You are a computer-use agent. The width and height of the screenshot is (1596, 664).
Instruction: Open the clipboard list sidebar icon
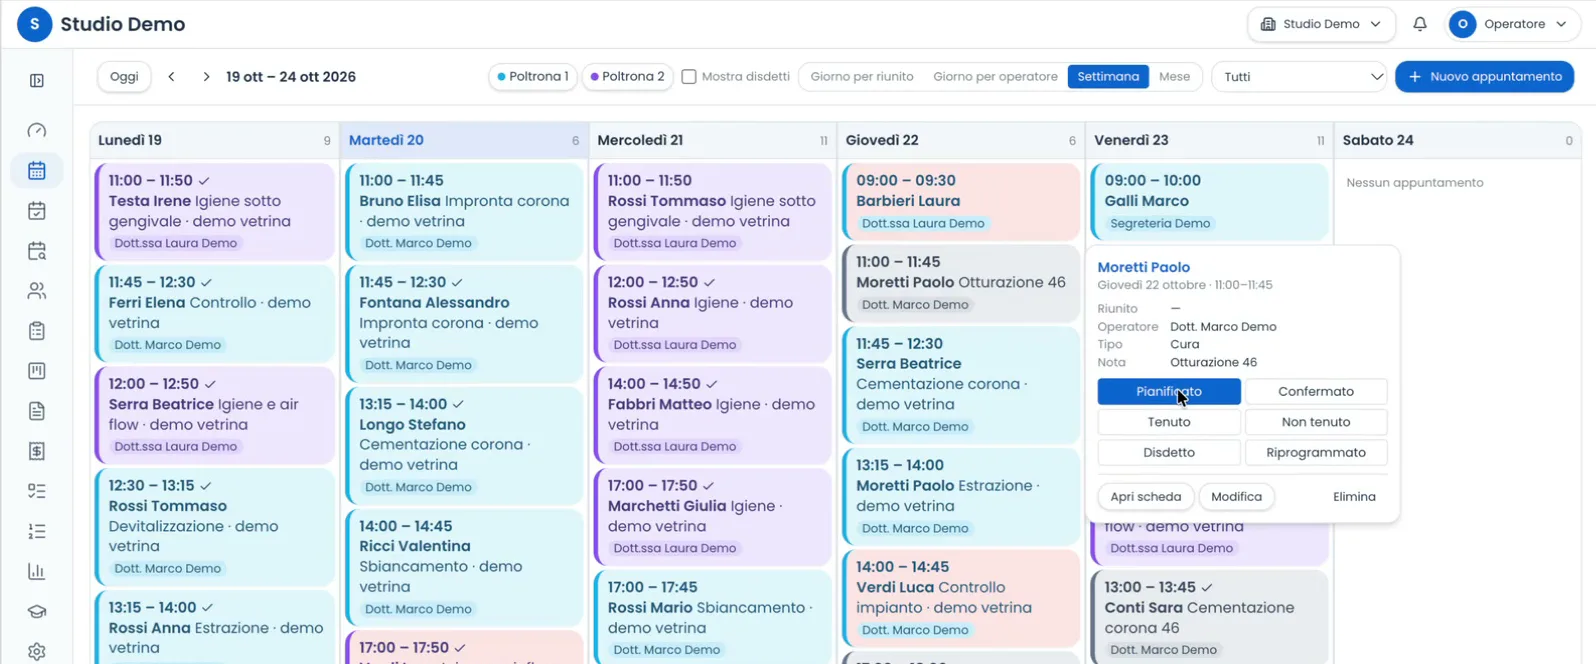pyautogui.click(x=37, y=331)
